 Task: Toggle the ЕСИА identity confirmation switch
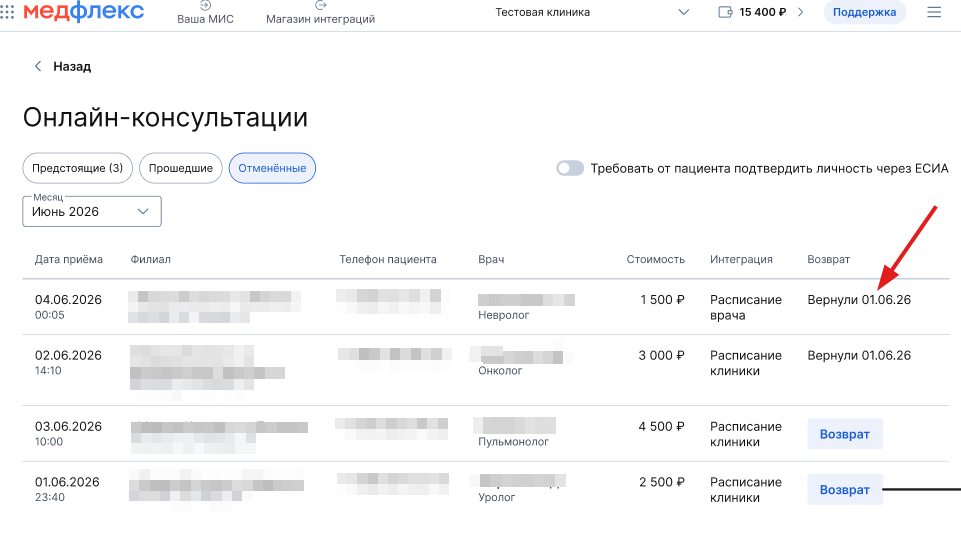coord(570,168)
